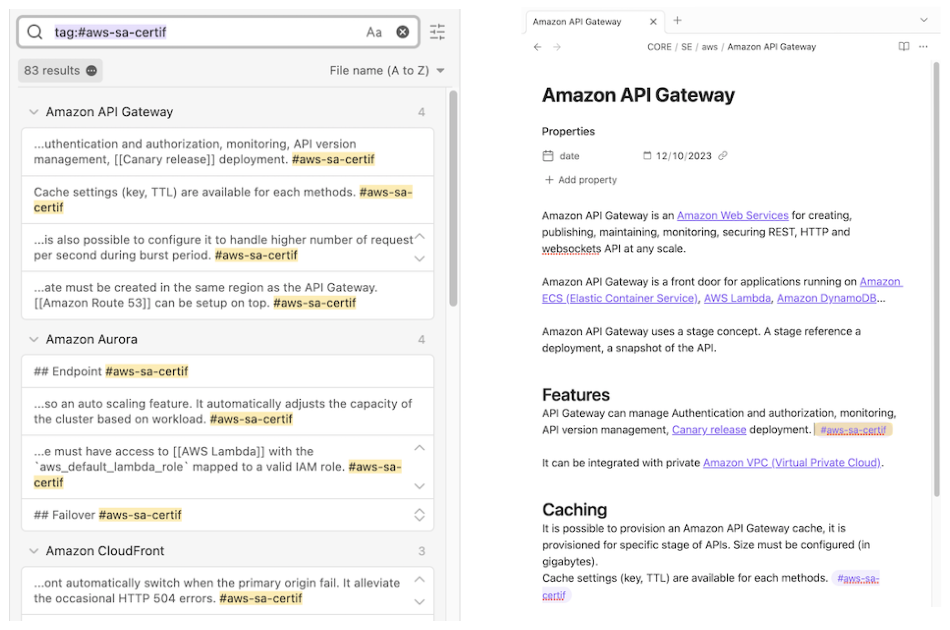Click the Properties heading

pos(568,131)
